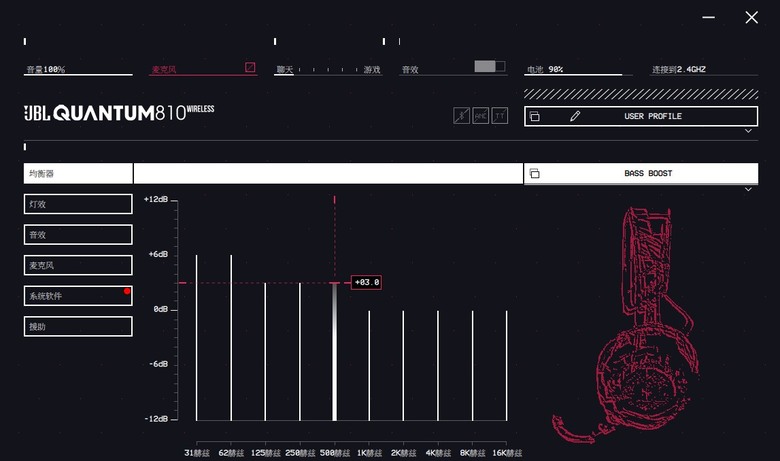Click the 麦克风 label in the top bar

[x=164, y=70]
